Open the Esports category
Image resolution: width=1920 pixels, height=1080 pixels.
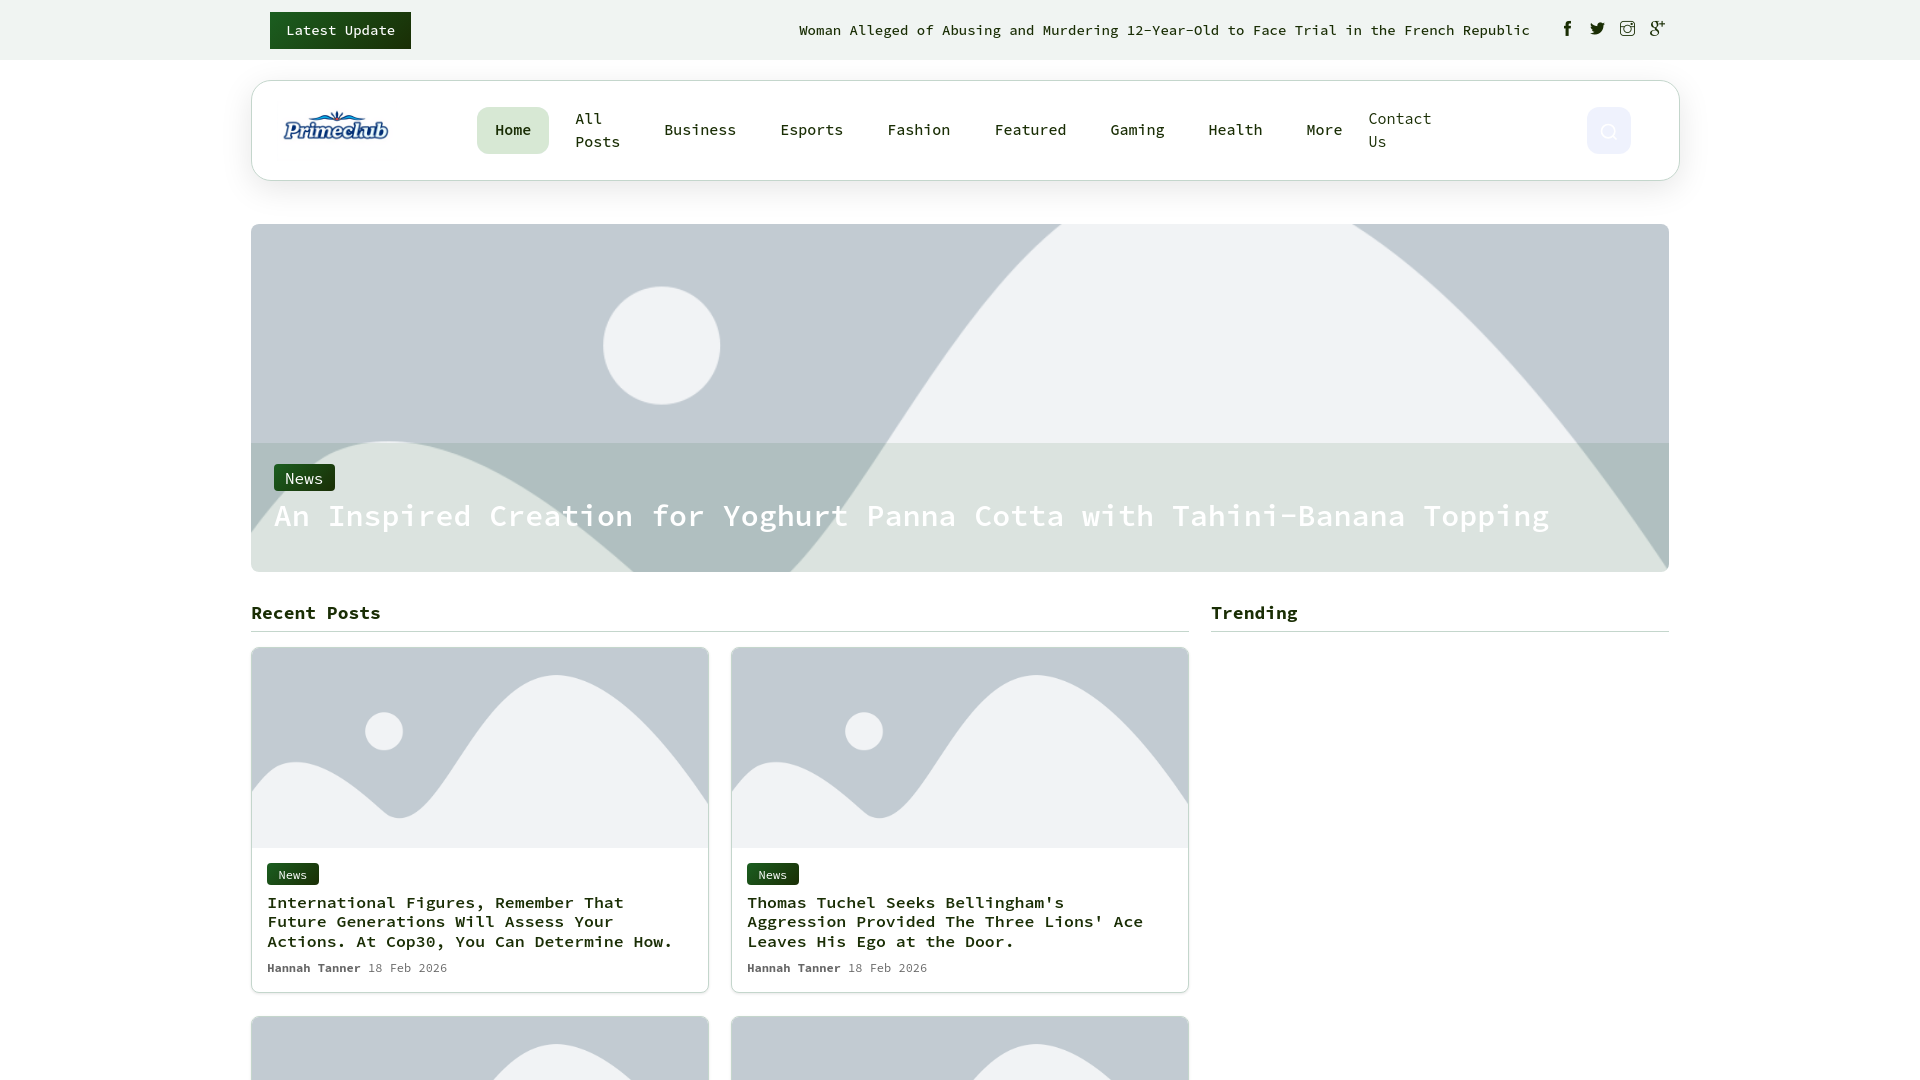(x=811, y=130)
